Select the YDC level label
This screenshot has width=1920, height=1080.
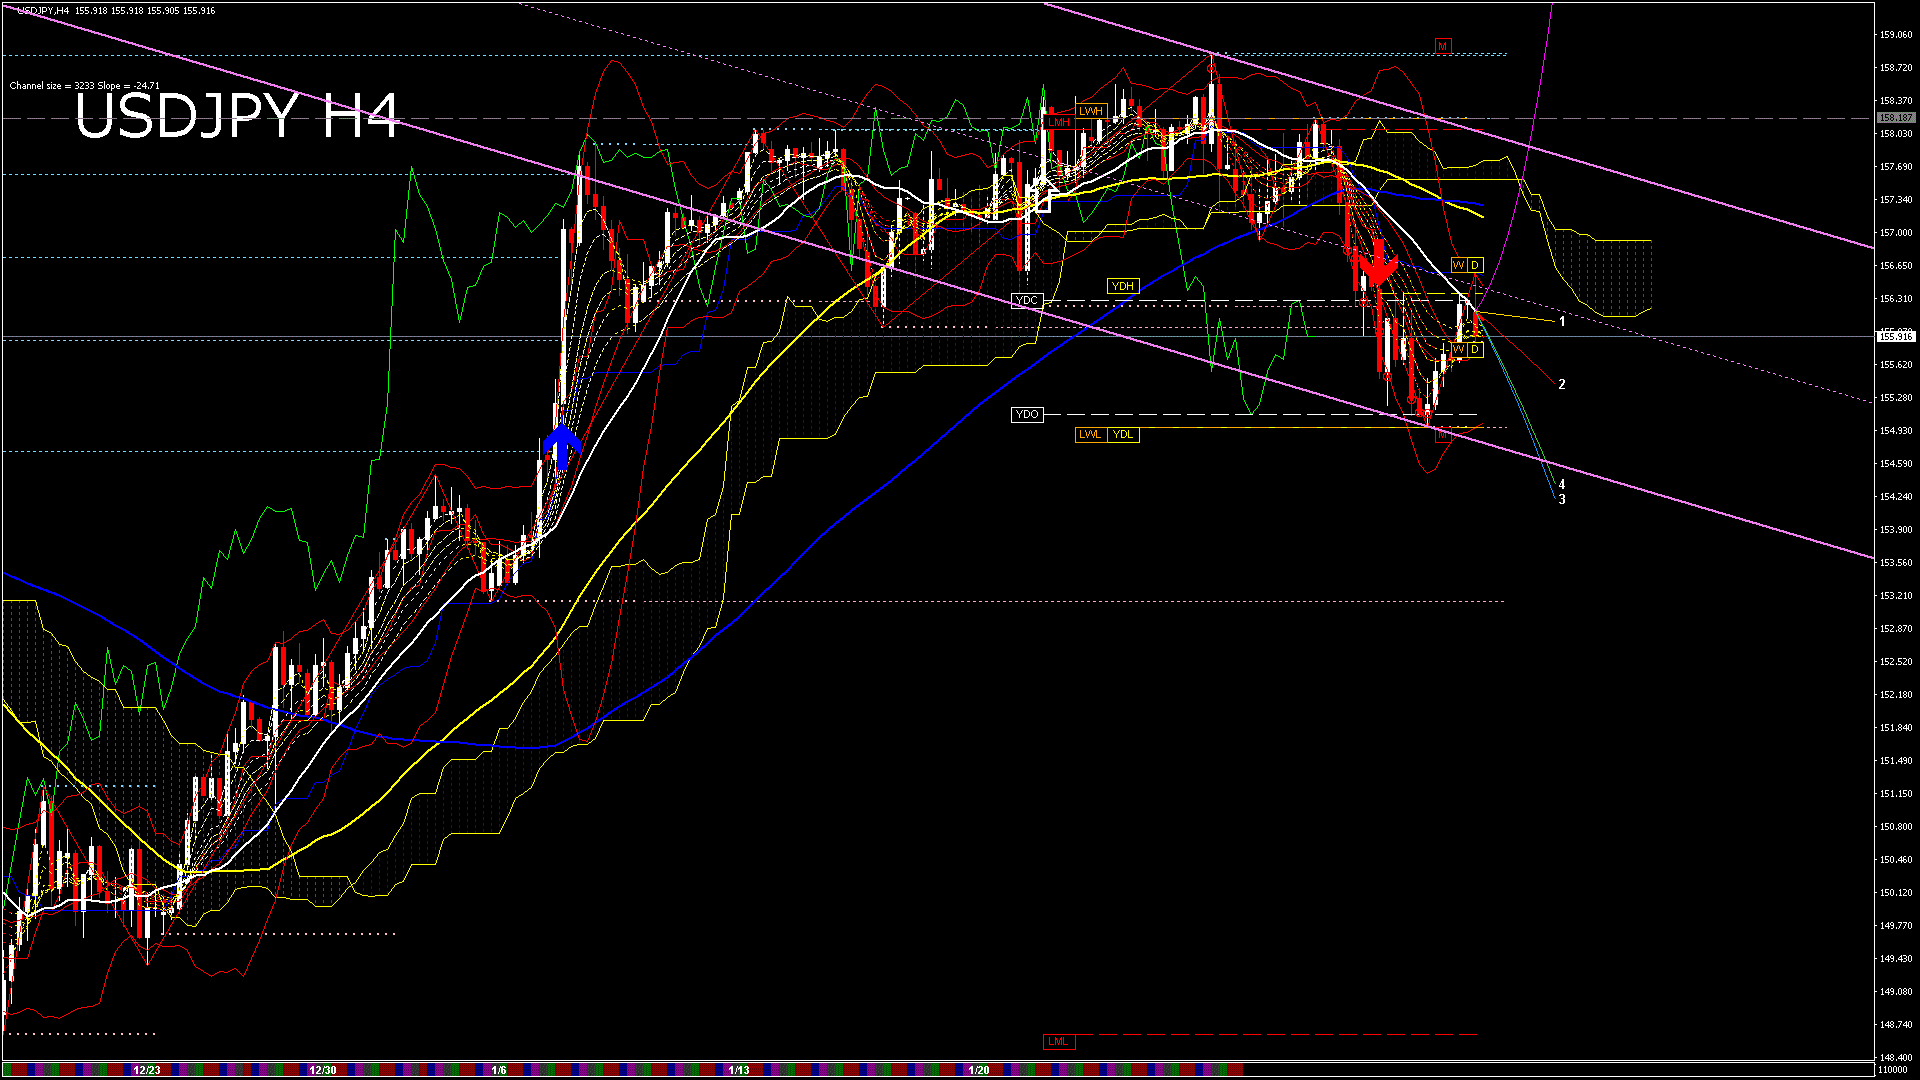click(x=1026, y=300)
